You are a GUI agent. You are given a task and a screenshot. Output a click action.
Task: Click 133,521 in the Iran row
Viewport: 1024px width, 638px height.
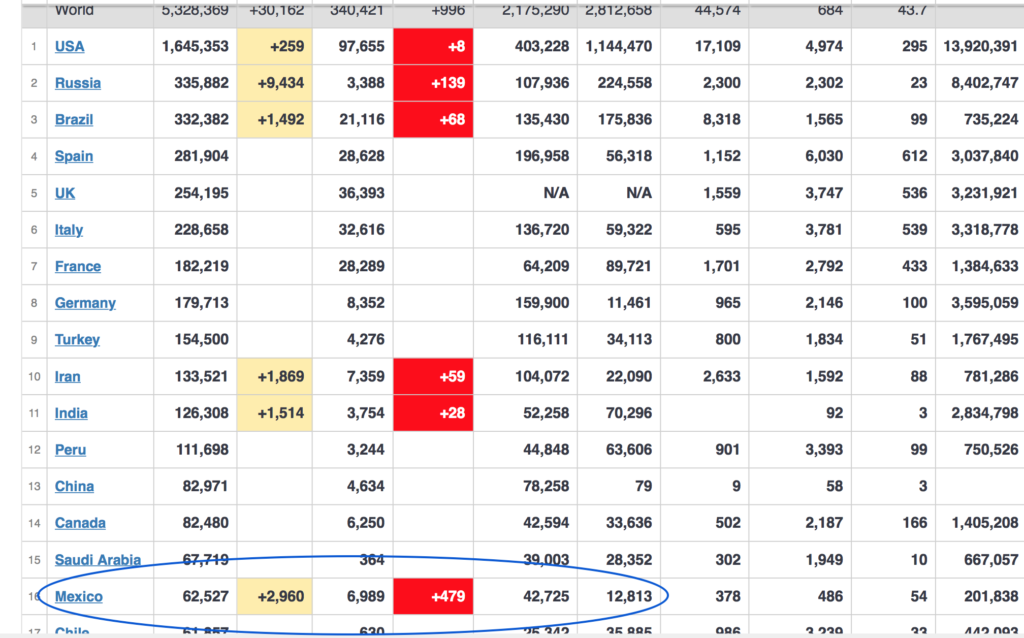[x=201, y=377]
